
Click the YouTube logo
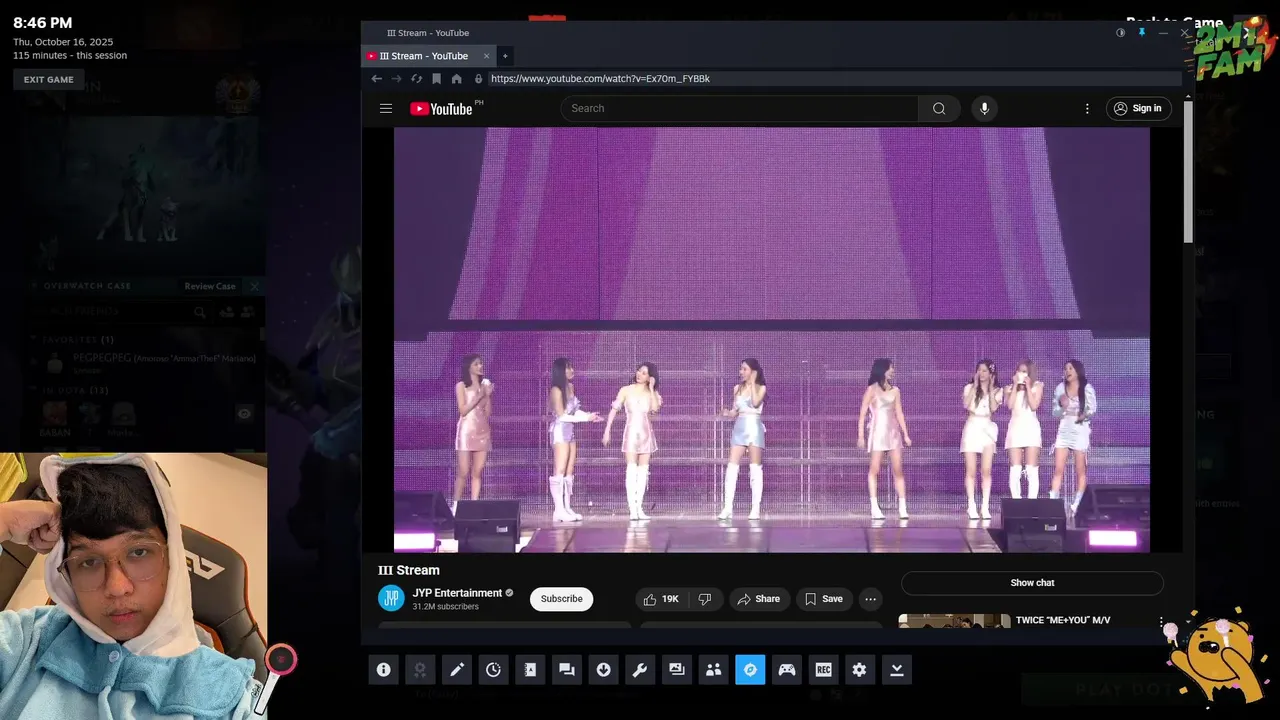click(x=441, y=109)
